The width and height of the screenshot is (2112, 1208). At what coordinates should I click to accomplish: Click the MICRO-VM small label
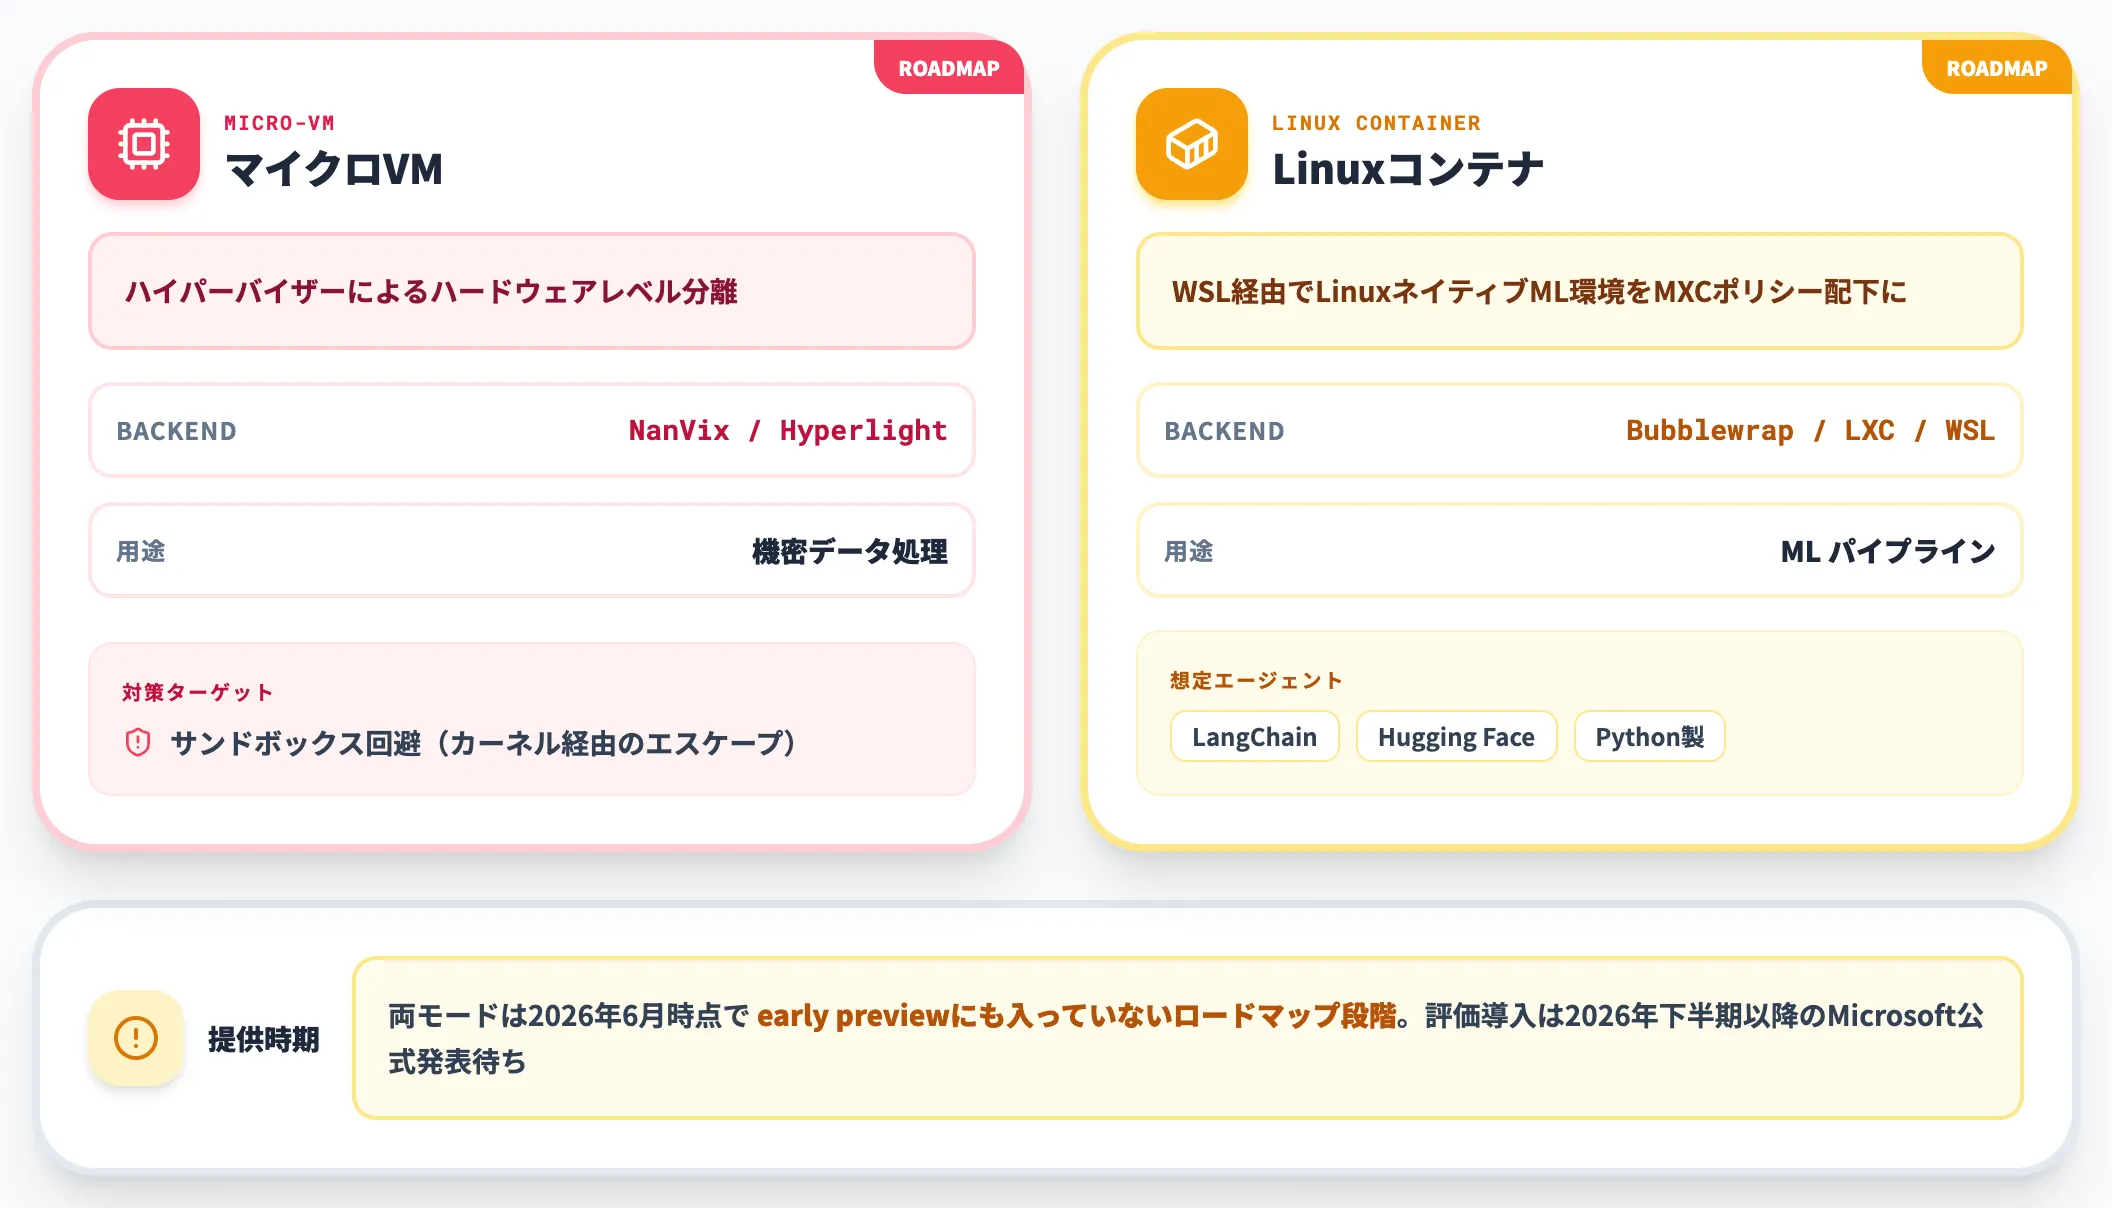[x=279, y=123]
